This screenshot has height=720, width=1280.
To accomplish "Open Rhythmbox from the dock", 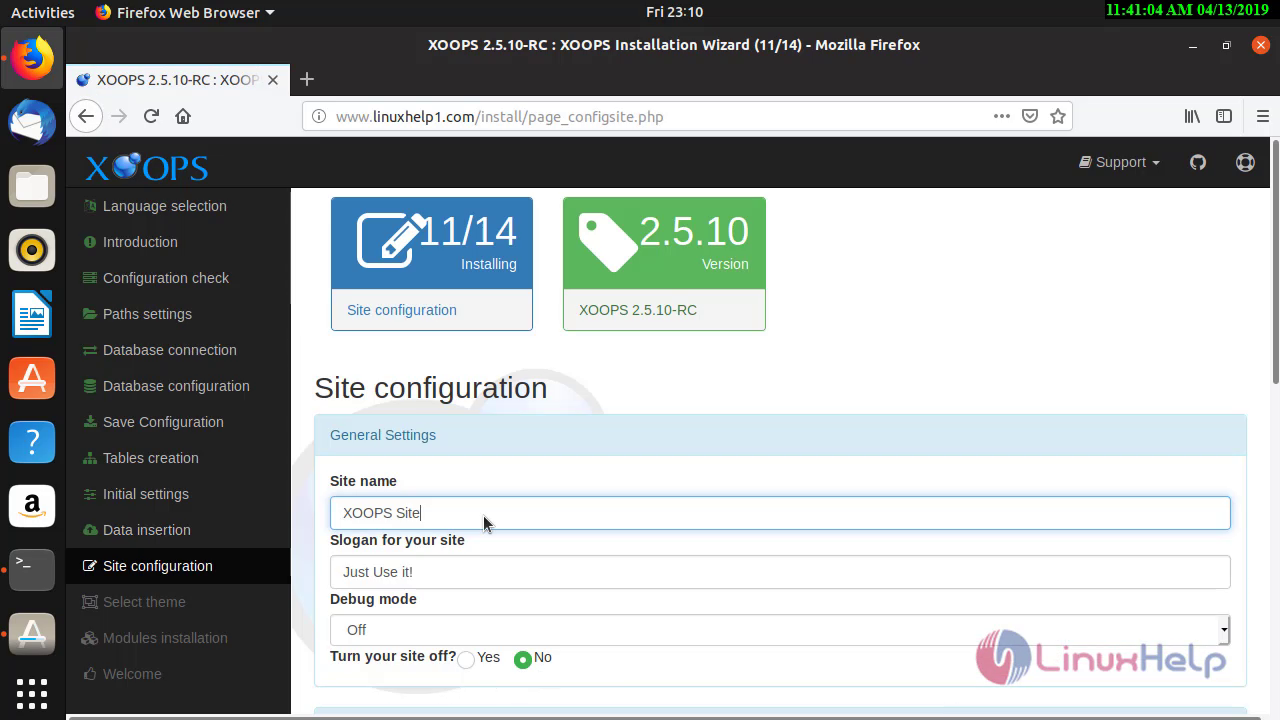I will pos(32,250).
